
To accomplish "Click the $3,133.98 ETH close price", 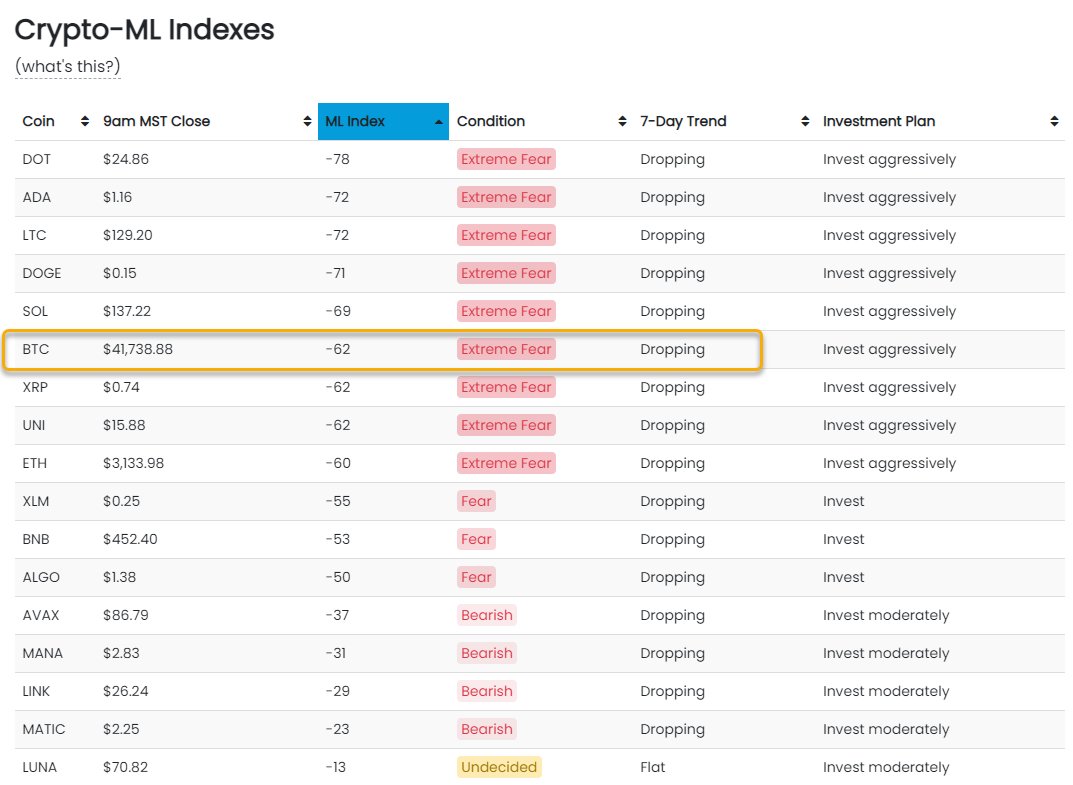I will [133, 463].
